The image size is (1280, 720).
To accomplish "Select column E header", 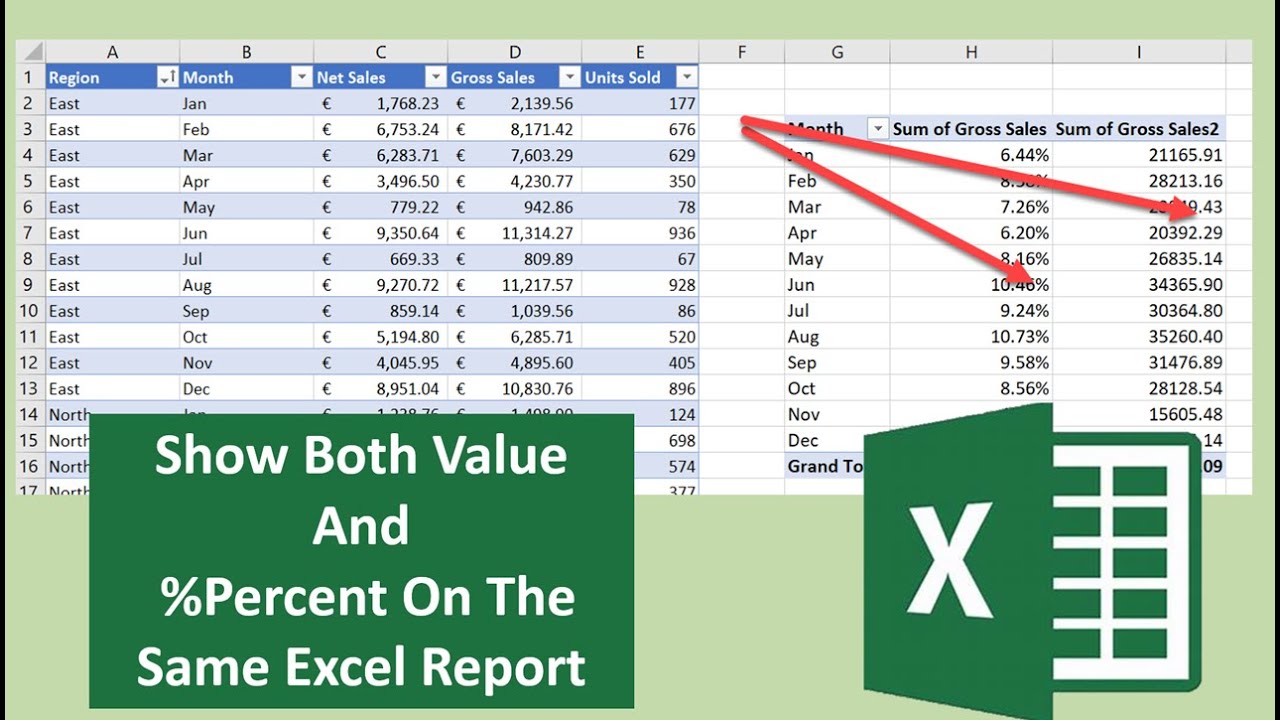I will [x=640, y=52].
